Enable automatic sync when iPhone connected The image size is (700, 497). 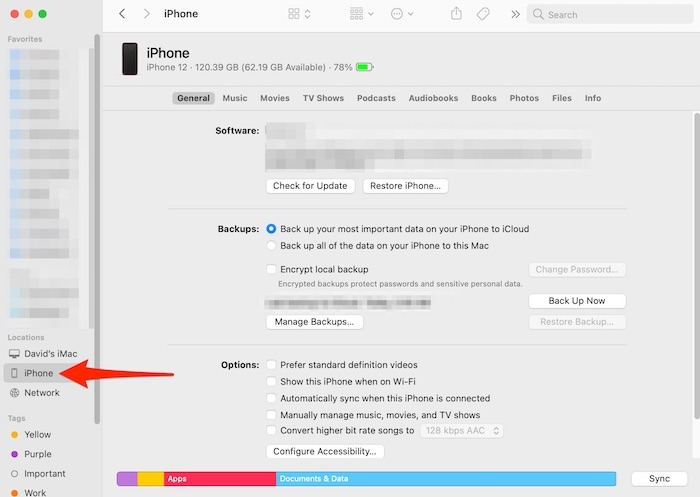271,398
